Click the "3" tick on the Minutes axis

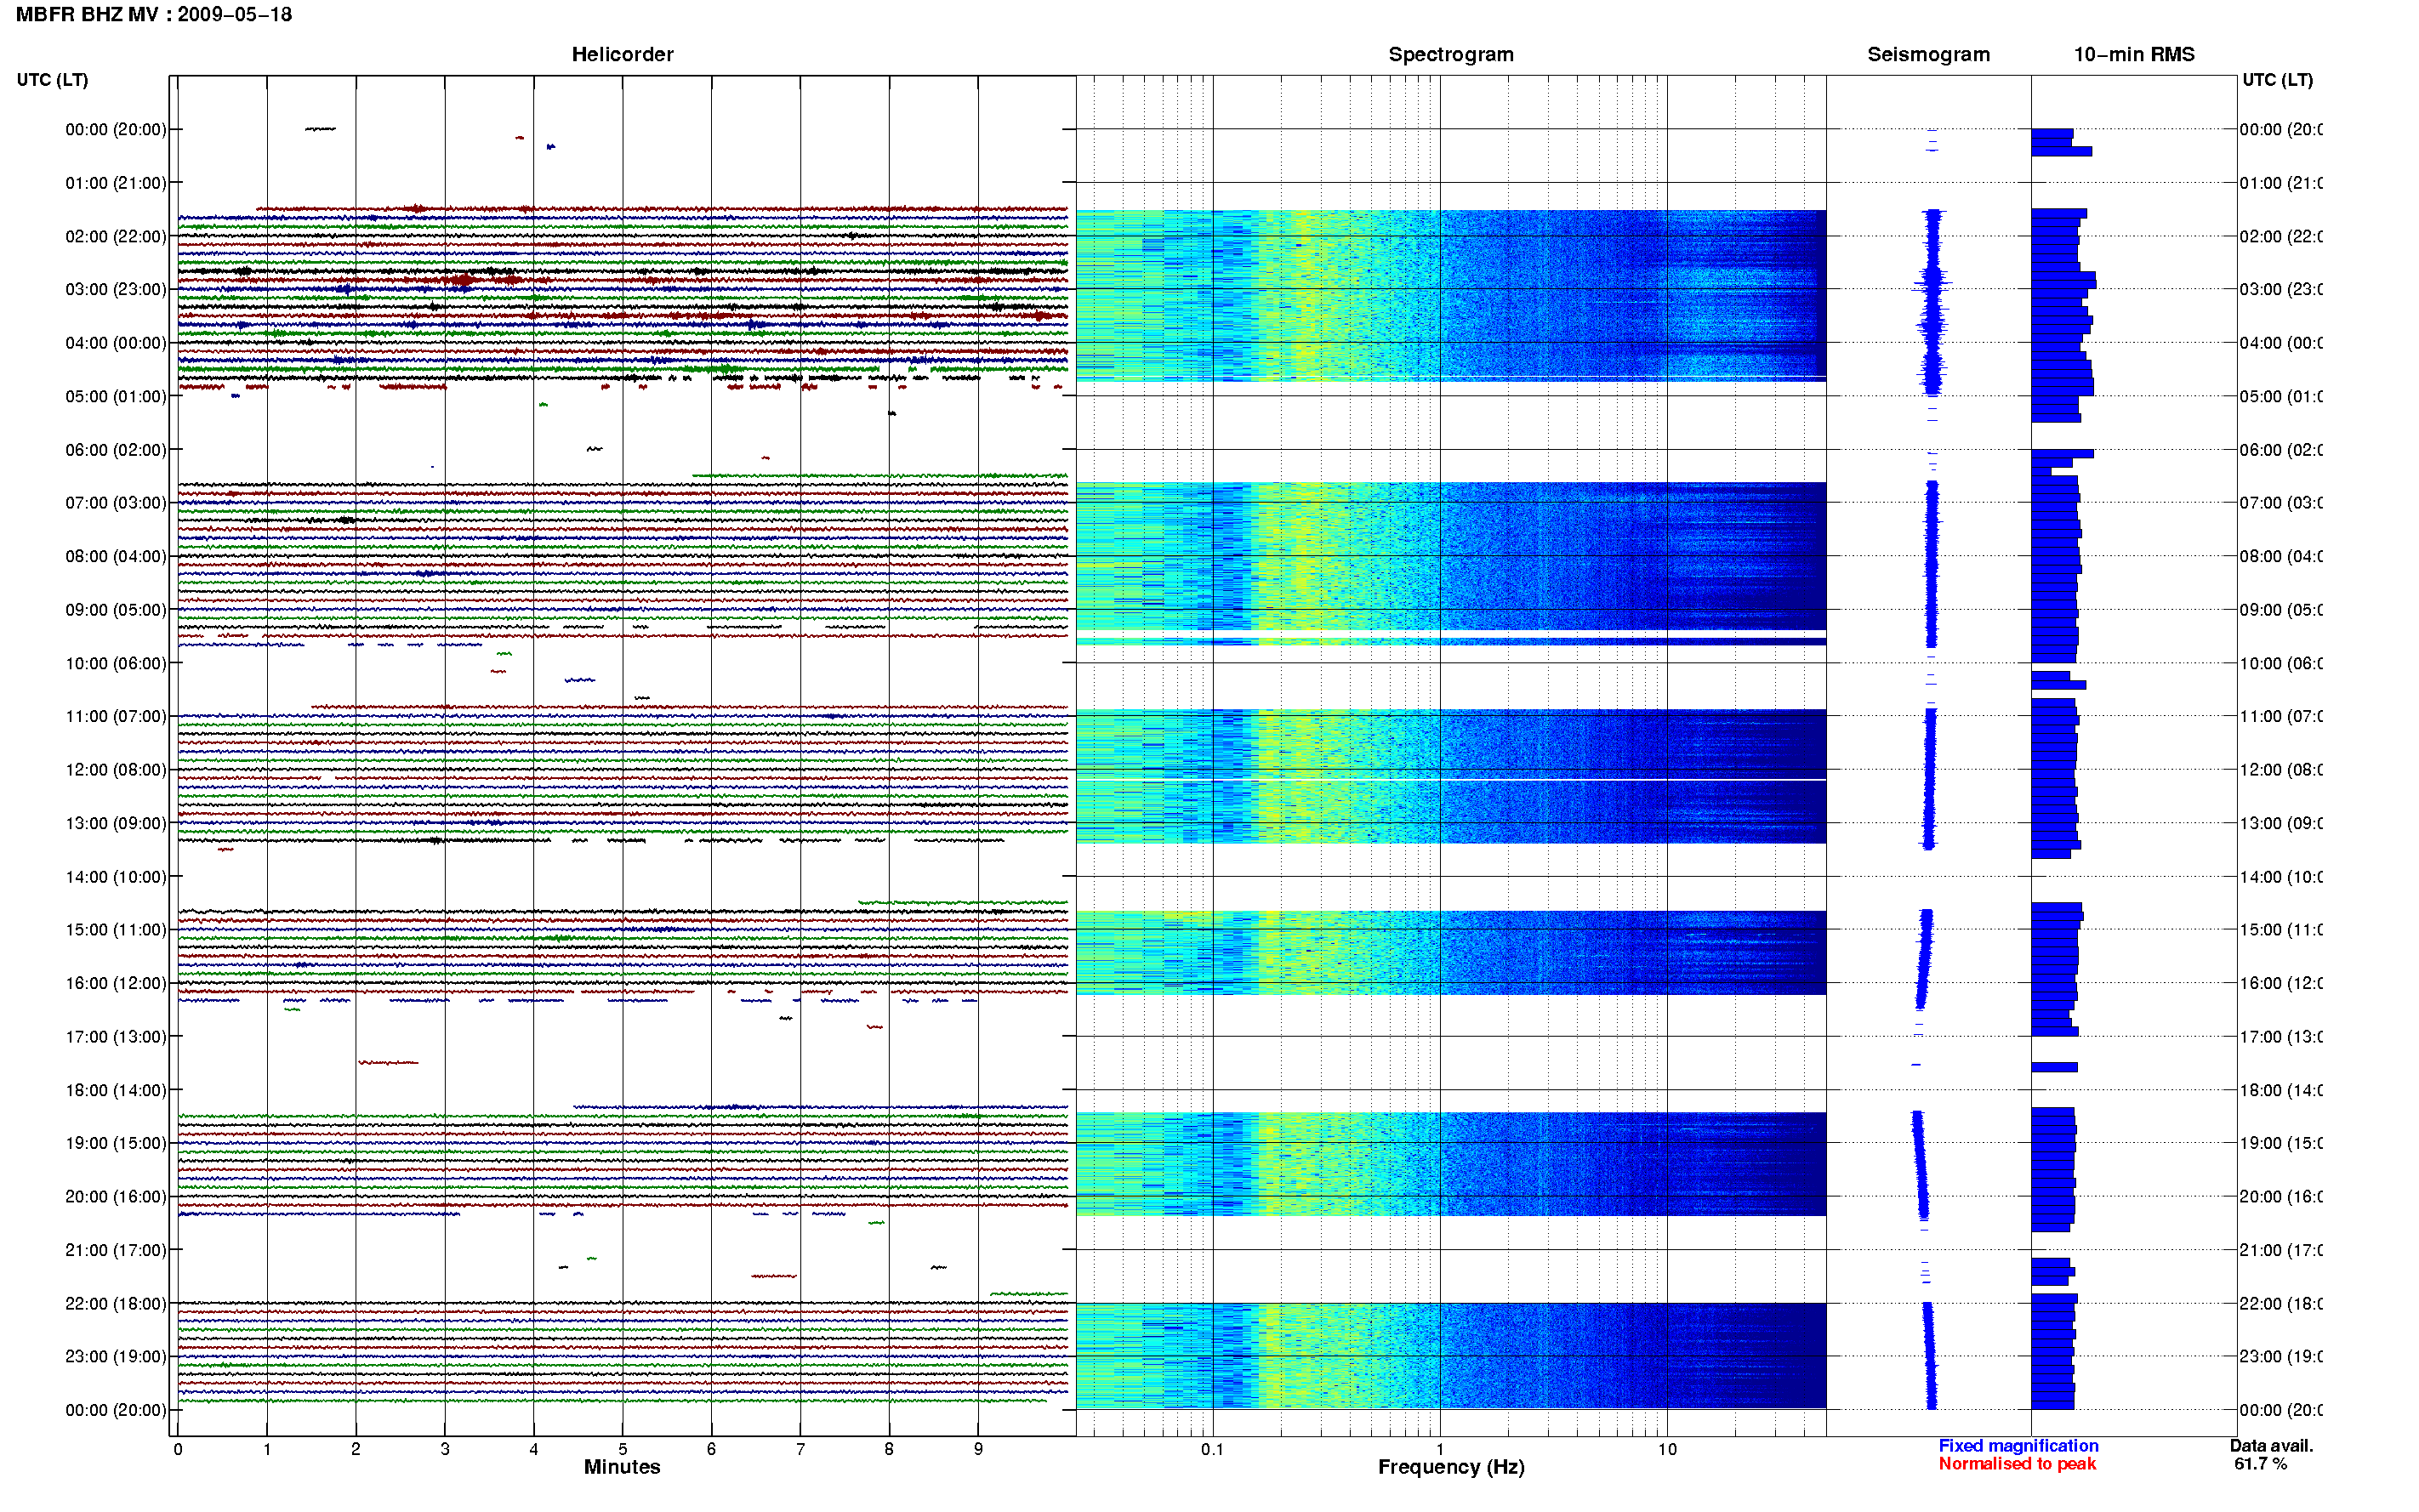[445, 1450]
